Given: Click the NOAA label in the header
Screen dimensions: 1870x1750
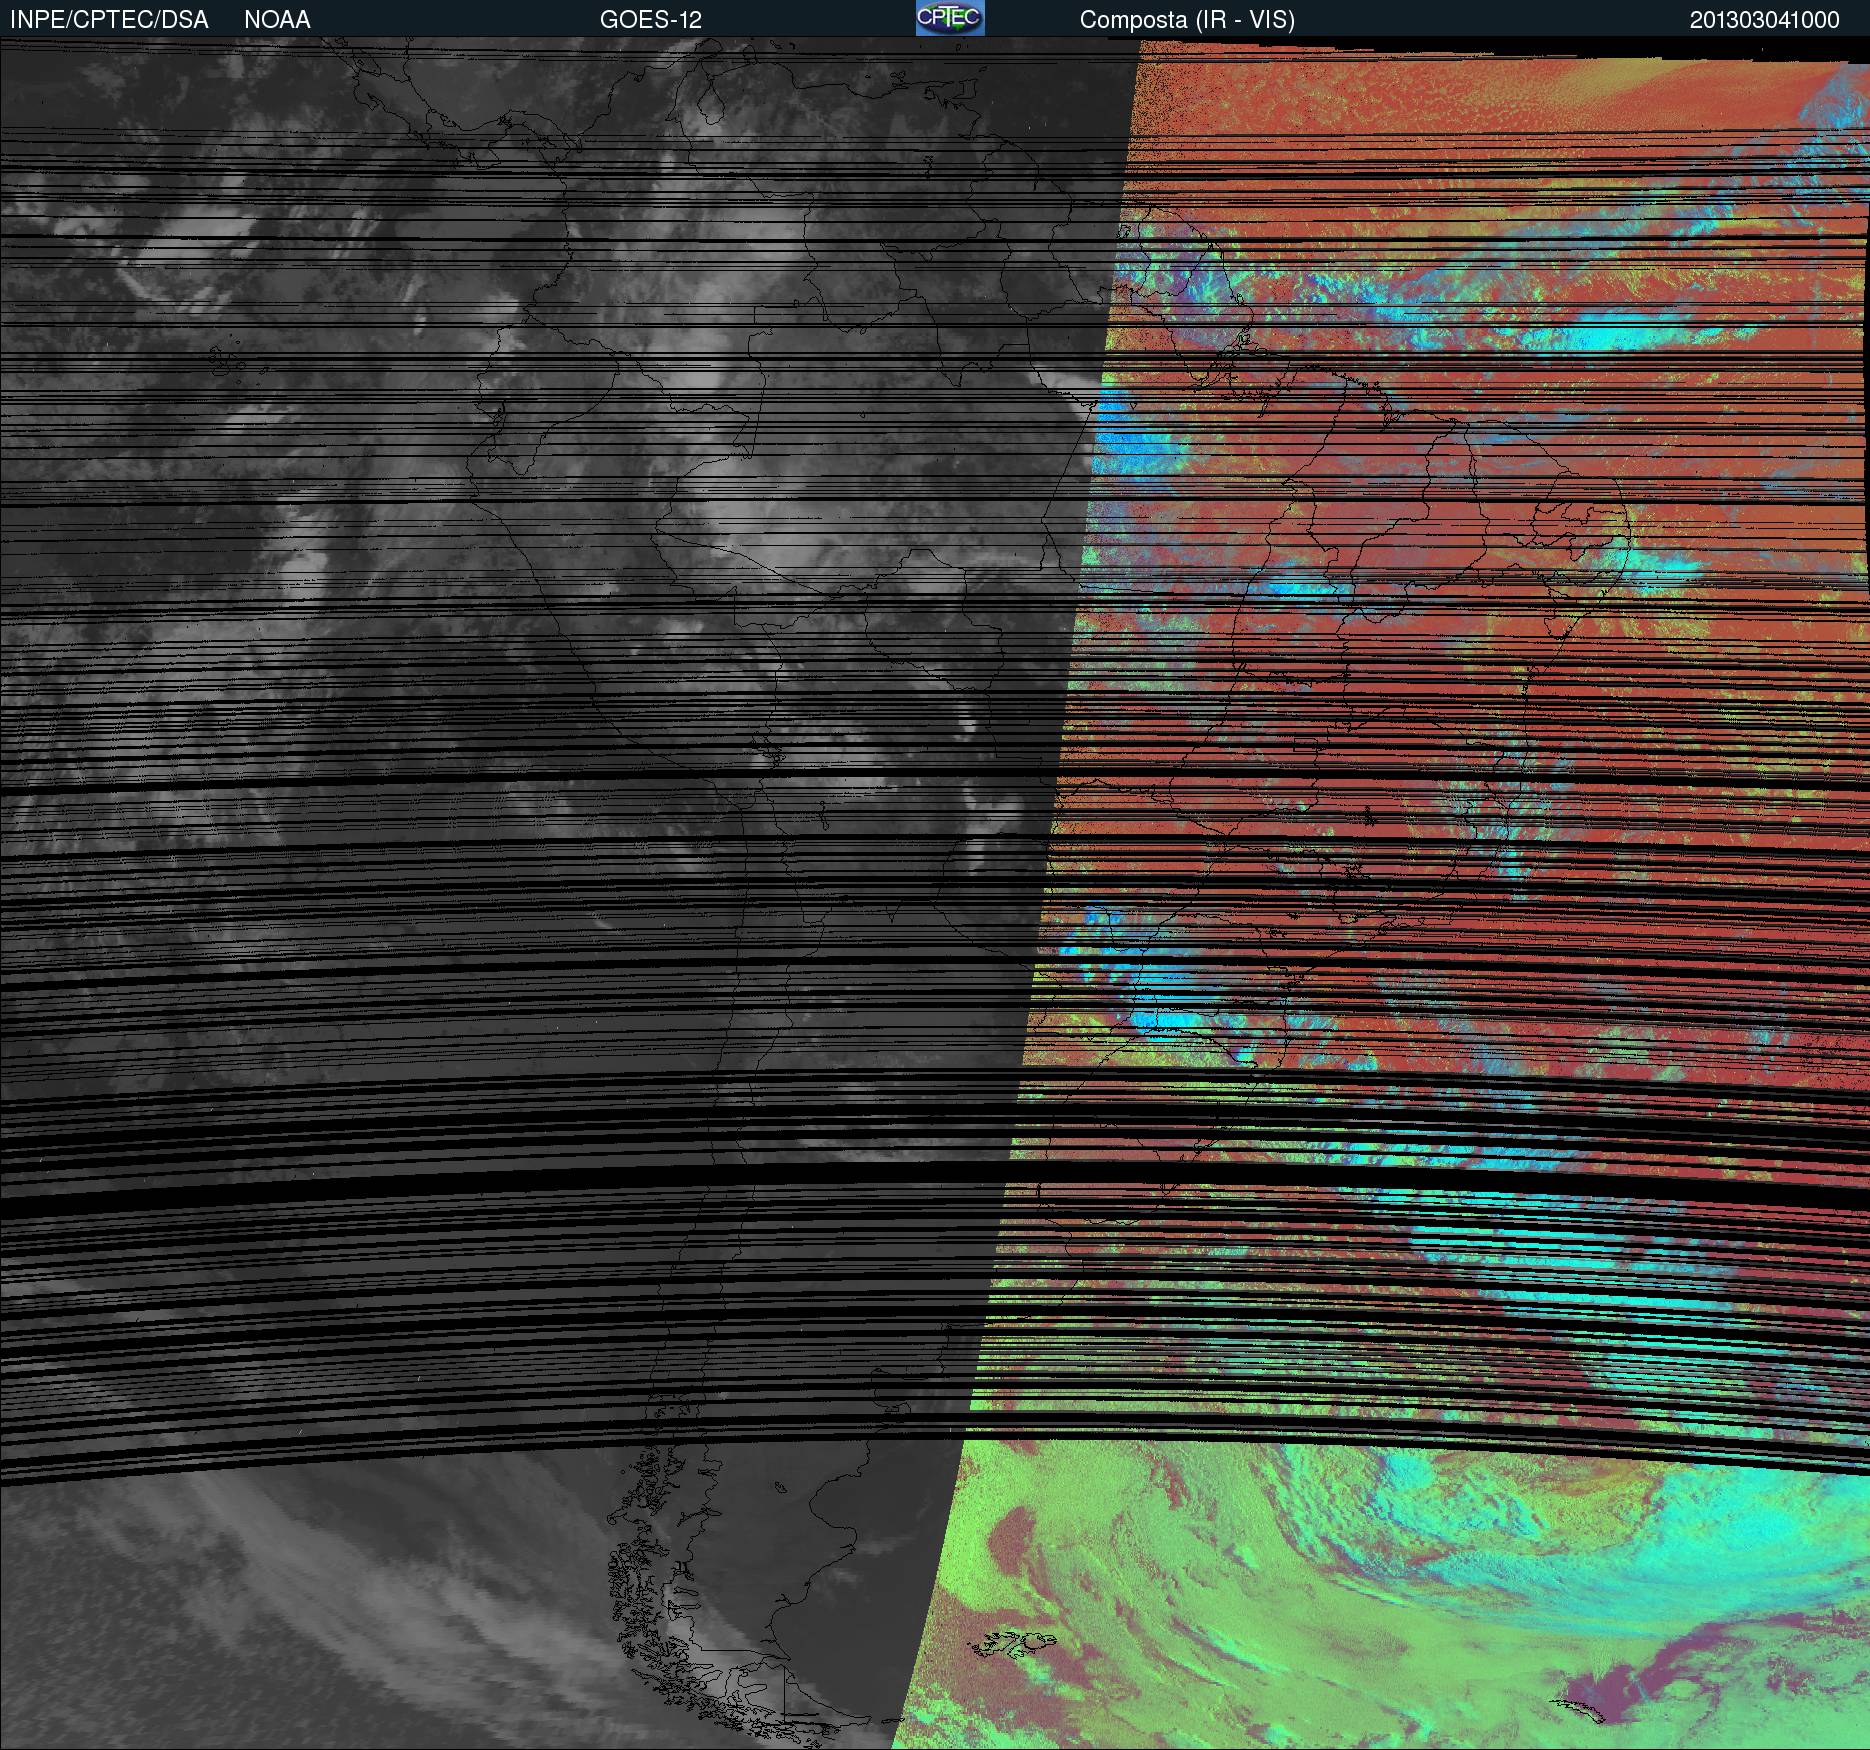Looking at the screenshot, I should [x=277, y=20].
